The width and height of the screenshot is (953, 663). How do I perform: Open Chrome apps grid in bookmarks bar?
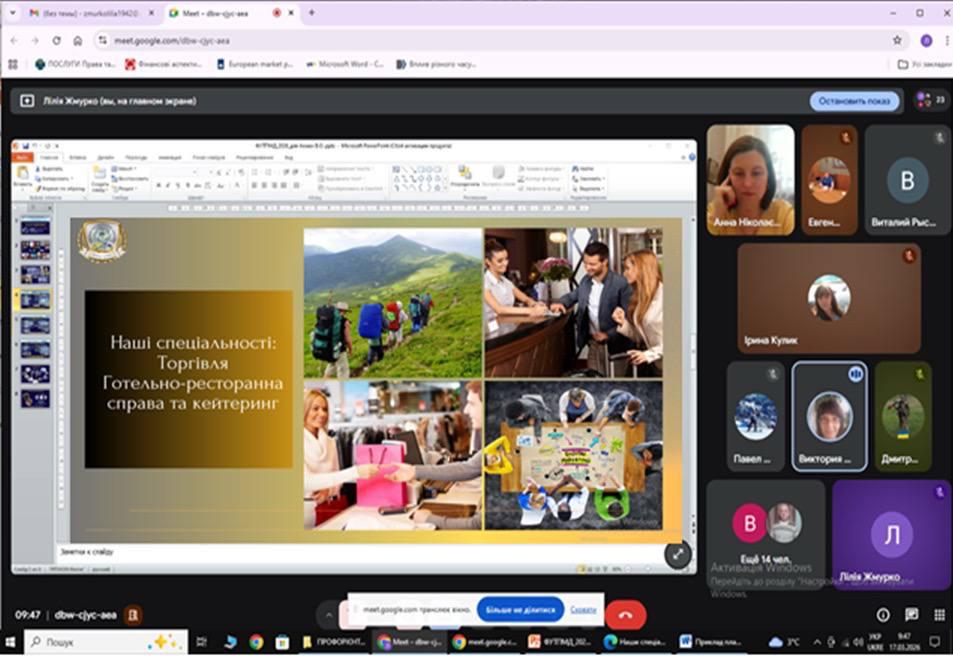(x=13, y=64)
